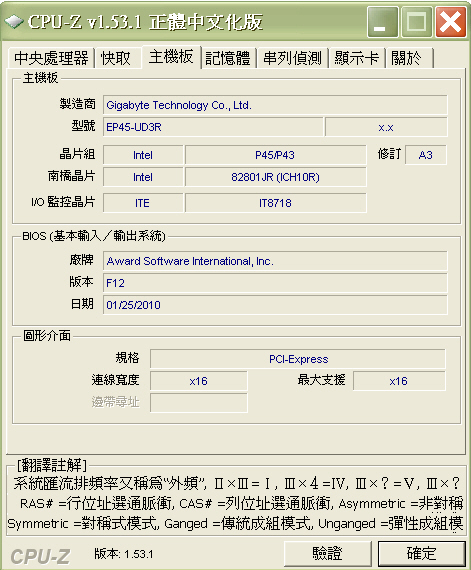Open the 顯示卡 tab

(357, 58)
